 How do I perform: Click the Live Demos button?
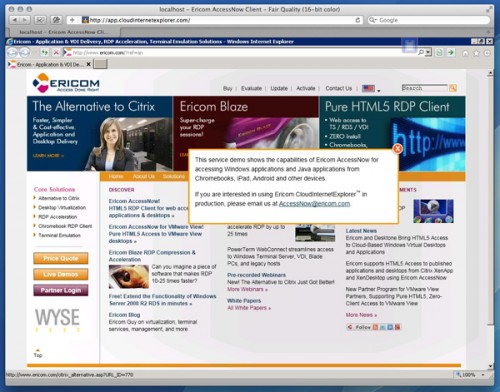click(x=61, y=274)
